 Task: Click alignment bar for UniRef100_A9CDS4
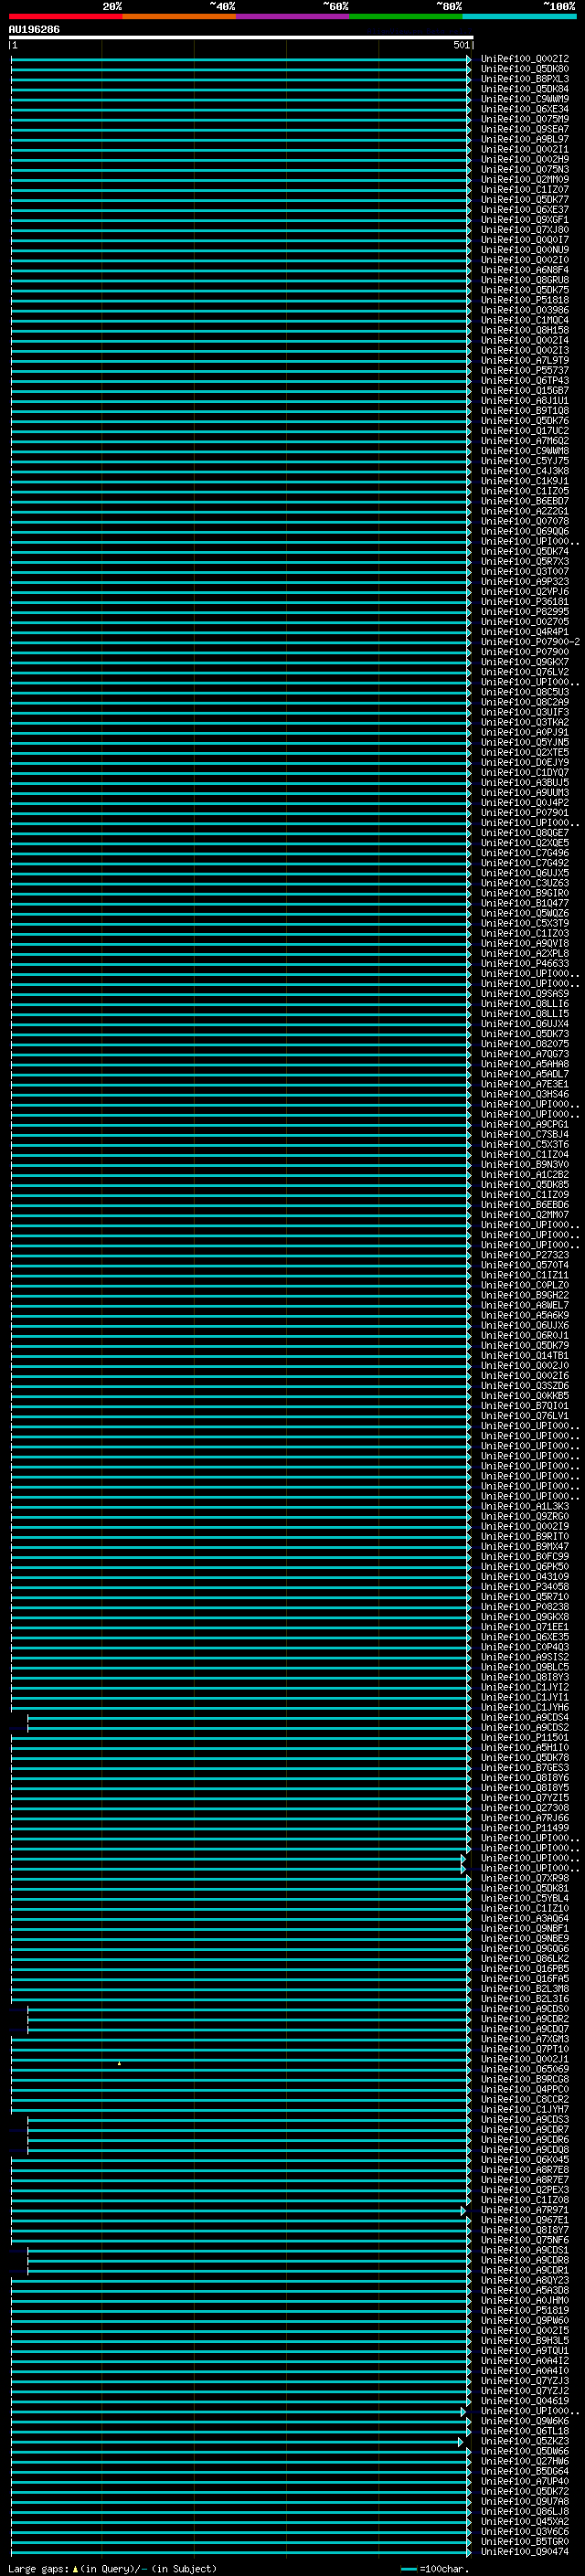pyautogui.click(x=249, y=1718)
